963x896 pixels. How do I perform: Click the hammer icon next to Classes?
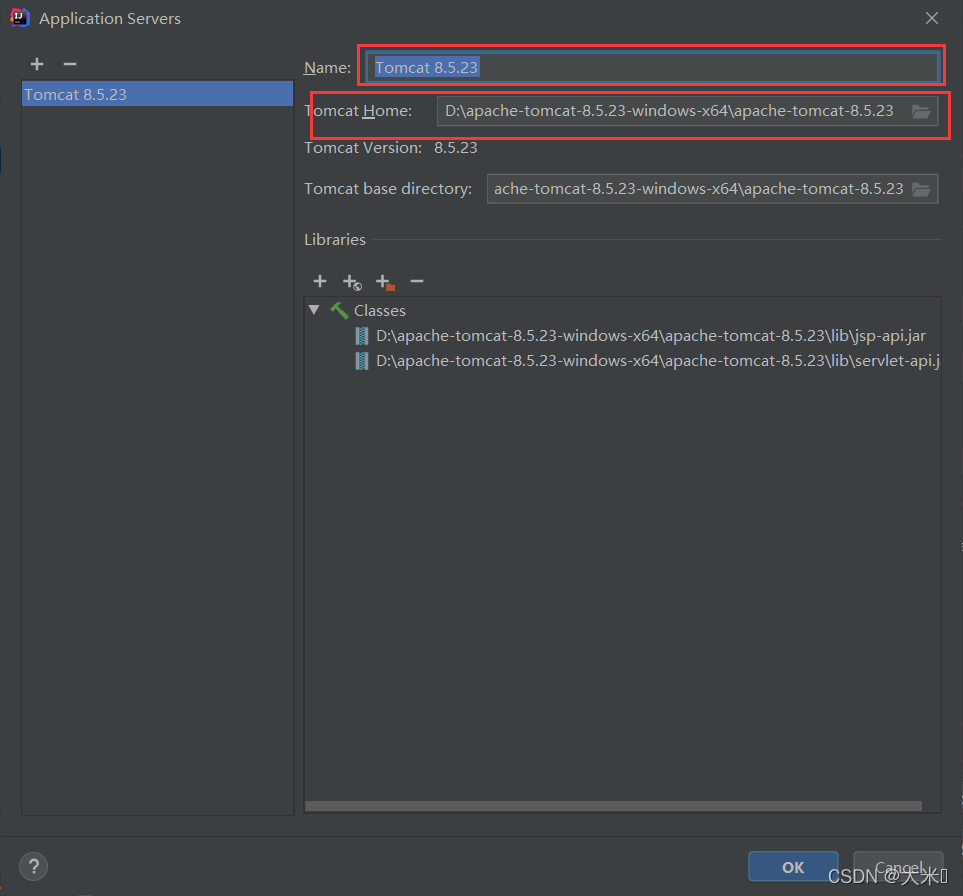(339, 310)
